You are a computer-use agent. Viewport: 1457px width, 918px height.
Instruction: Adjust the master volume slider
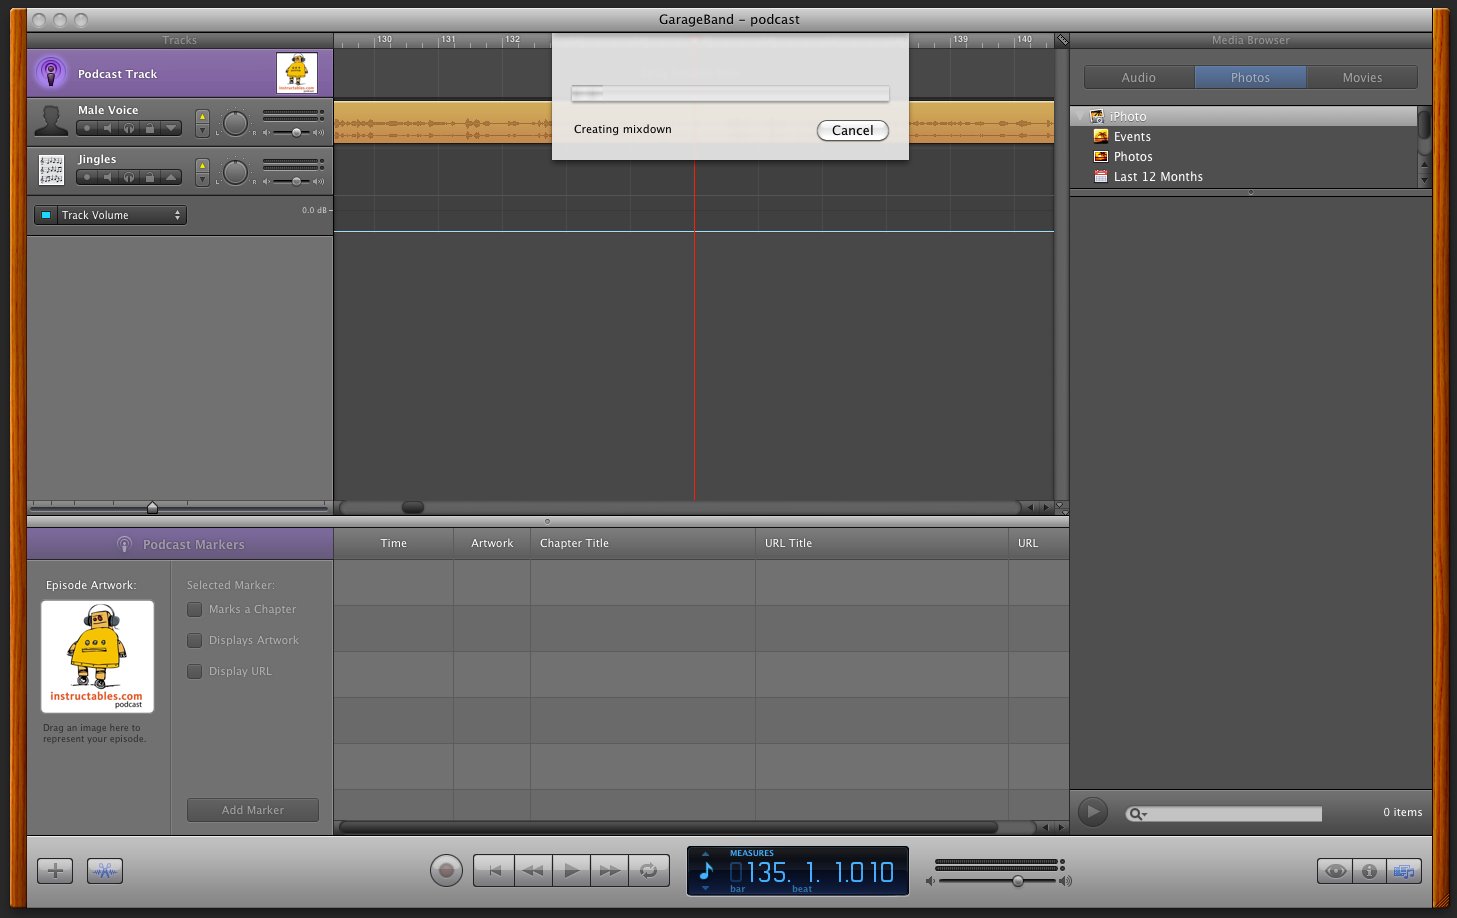[1018, 881]
